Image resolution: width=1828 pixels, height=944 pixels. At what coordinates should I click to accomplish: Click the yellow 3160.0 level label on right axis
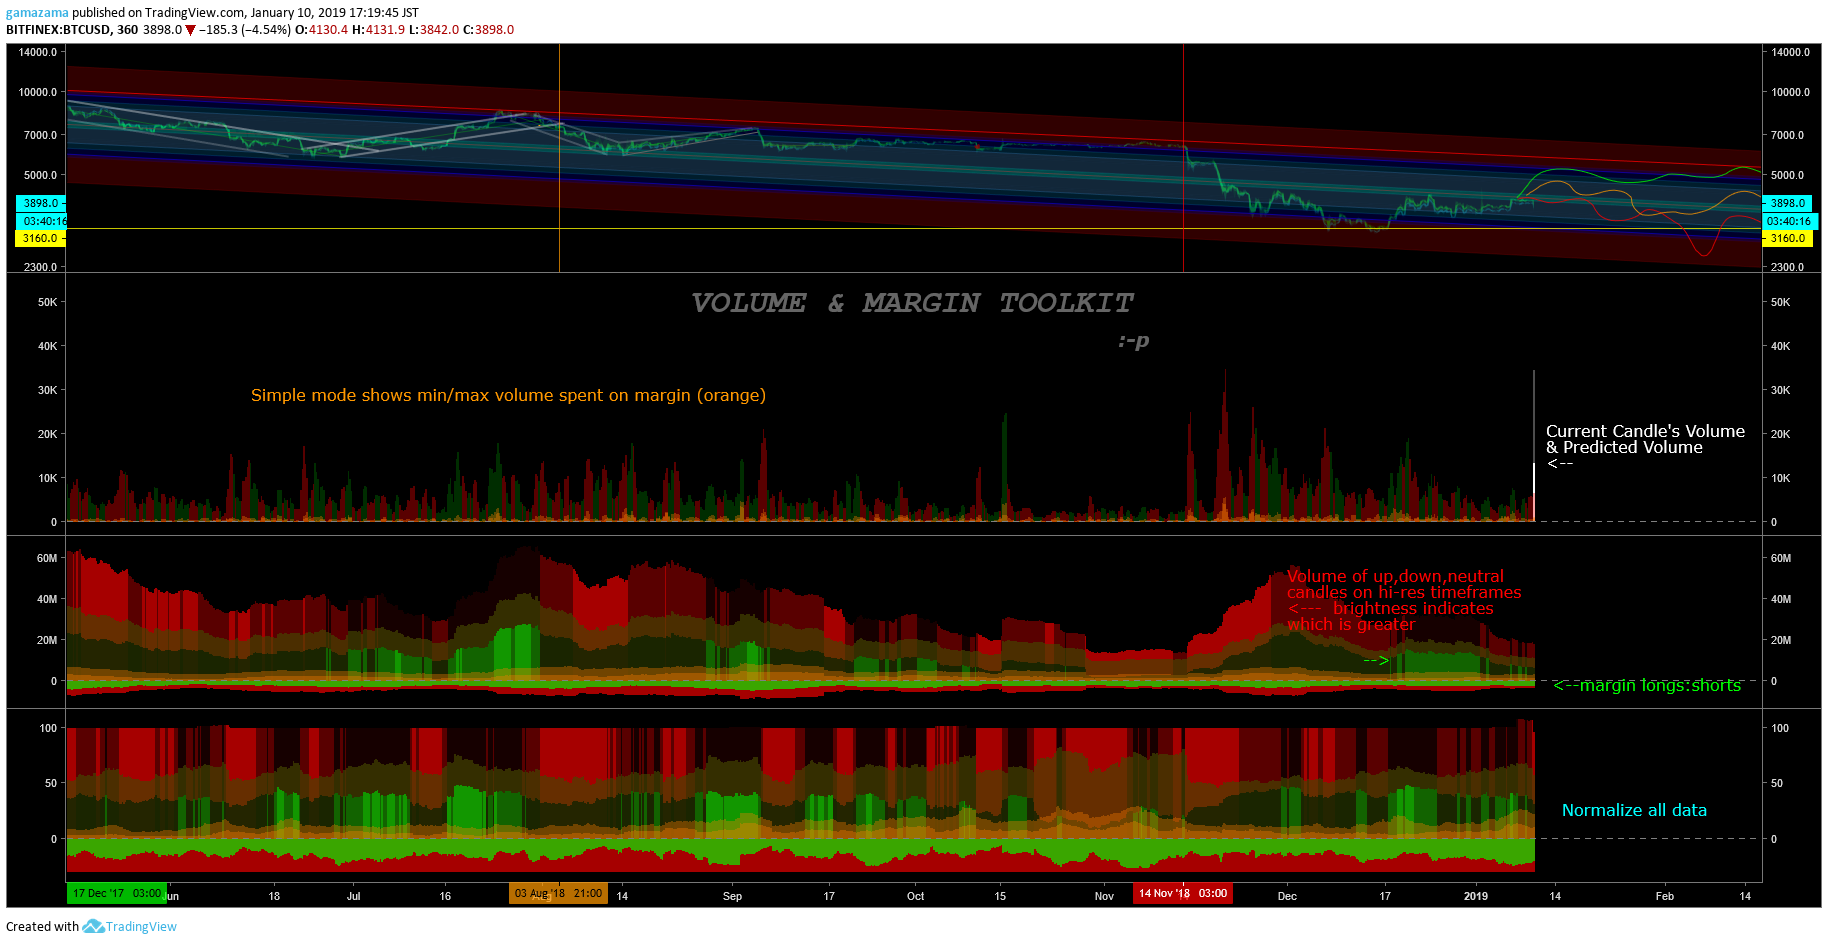pyautogui.click(x=1789, y=238)
